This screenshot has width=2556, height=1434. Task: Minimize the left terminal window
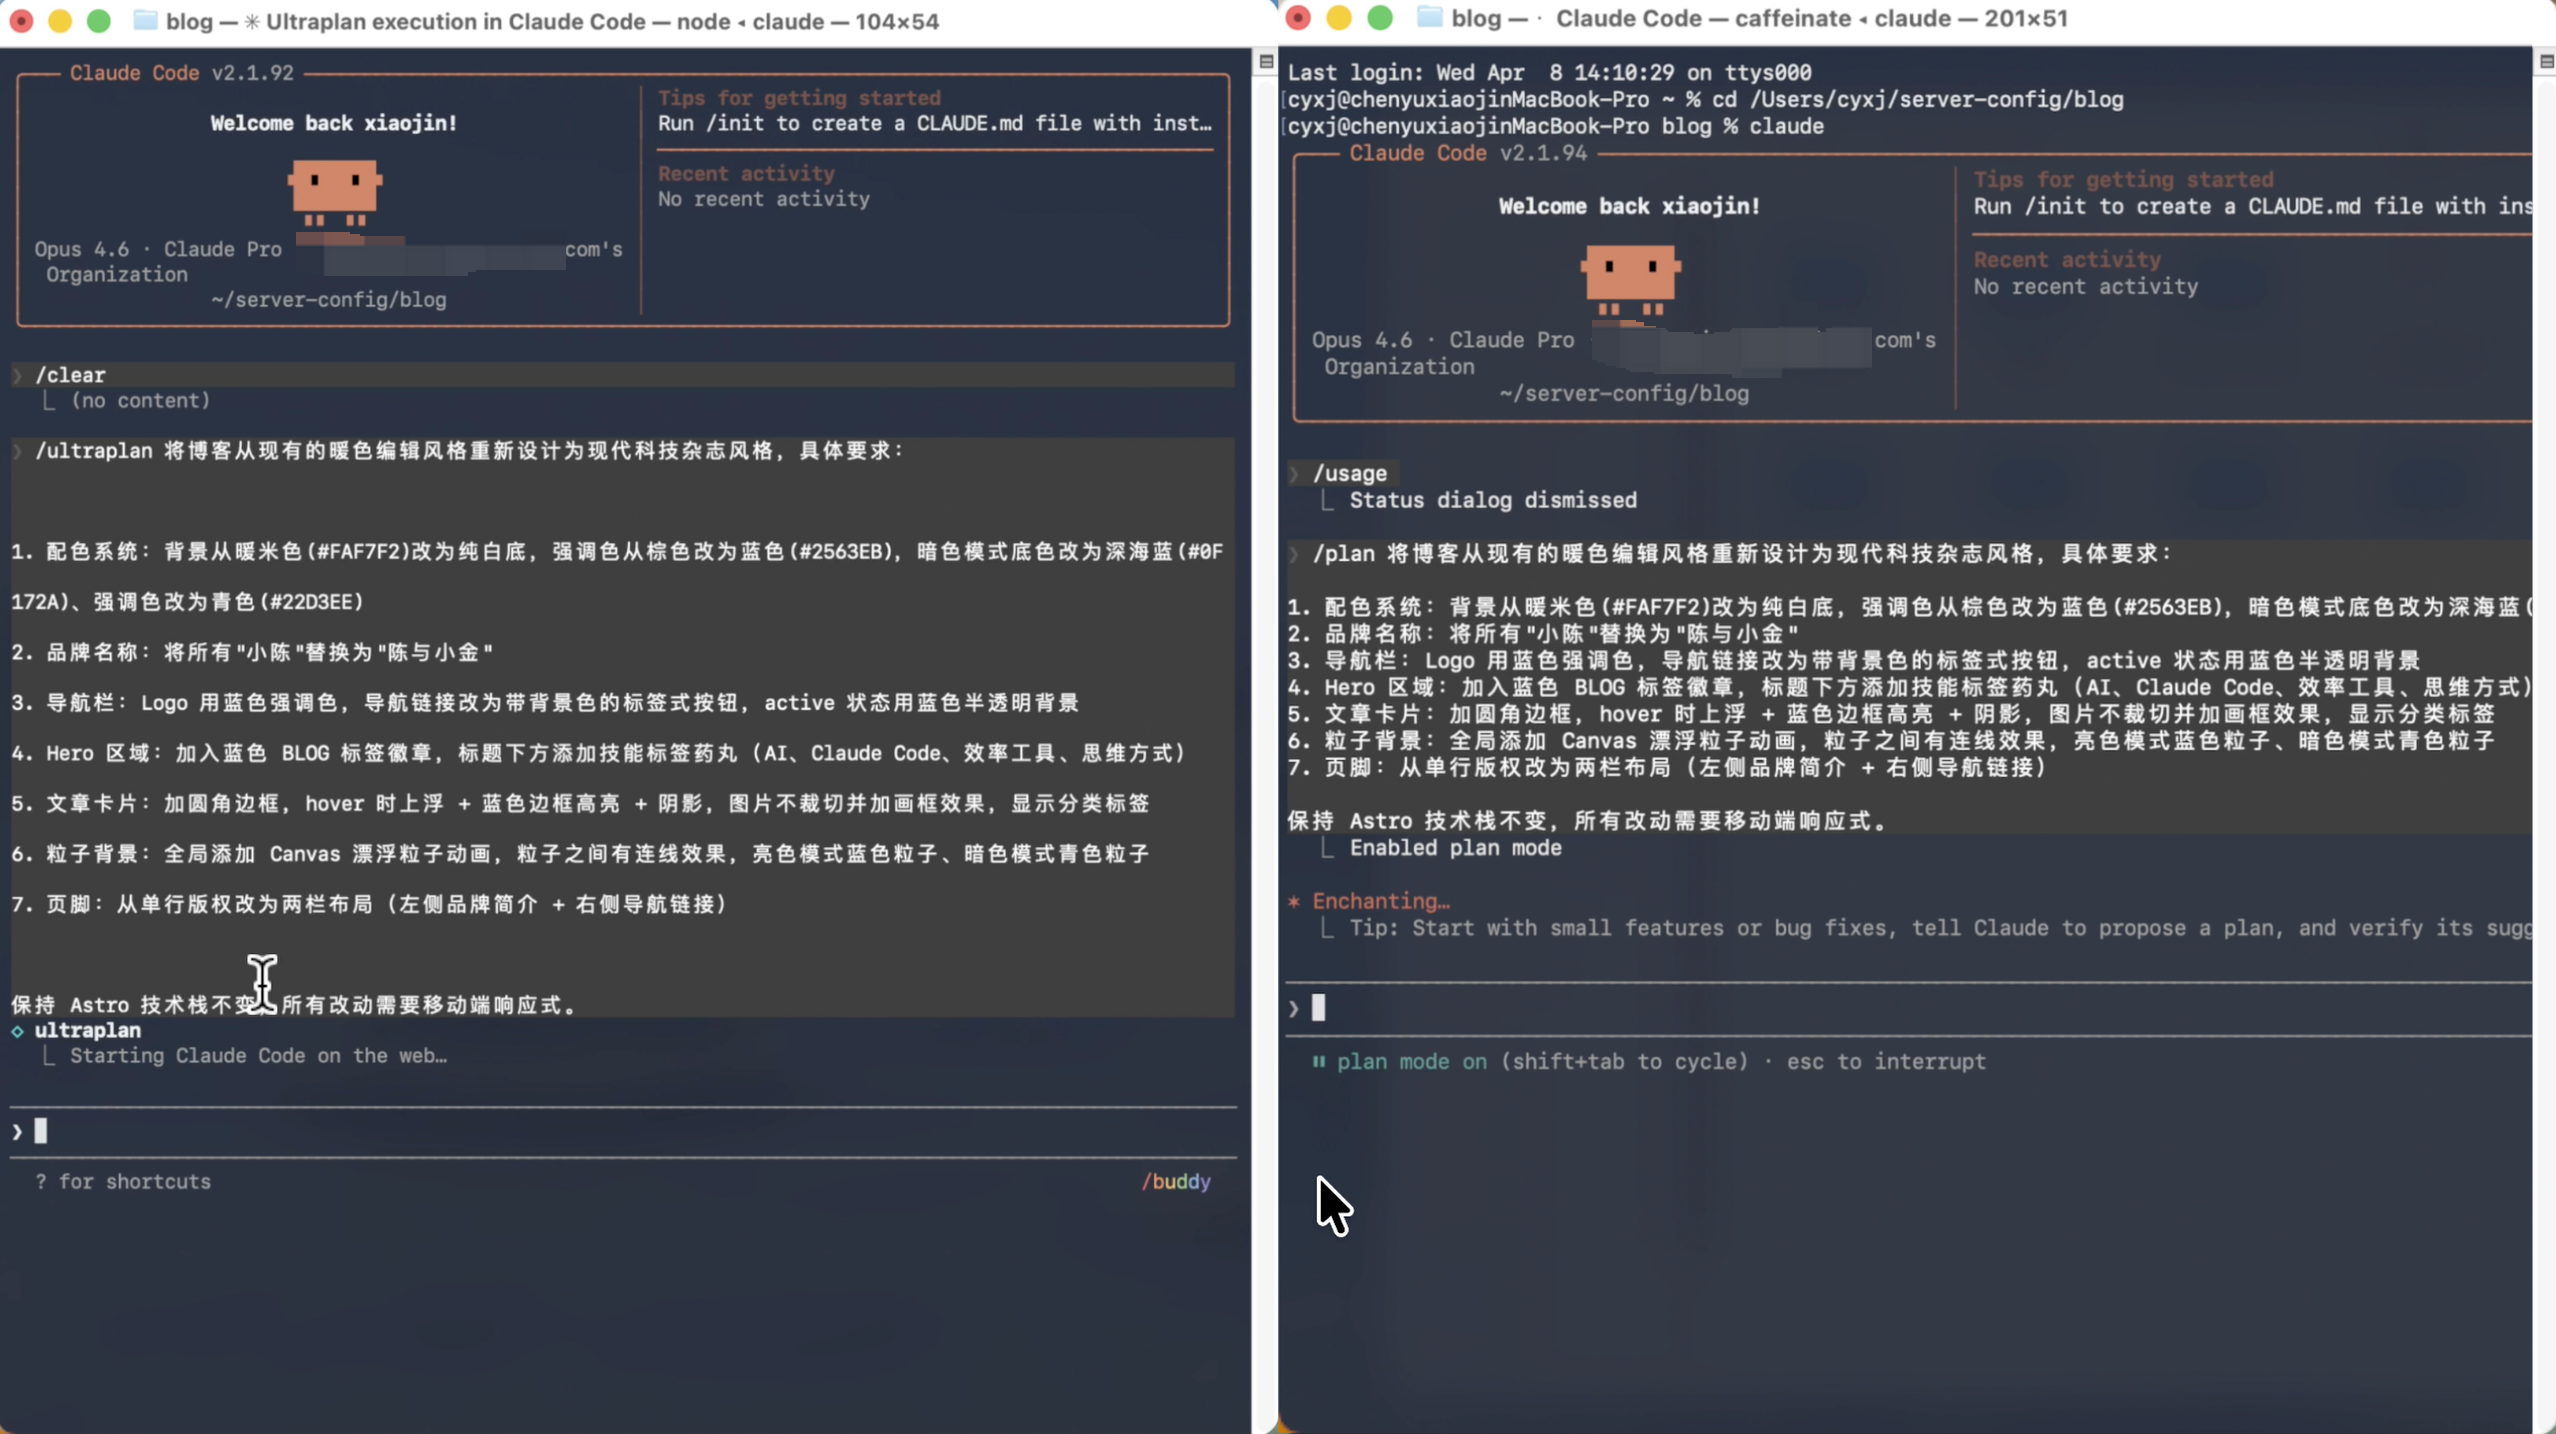(x=60, y=21)
